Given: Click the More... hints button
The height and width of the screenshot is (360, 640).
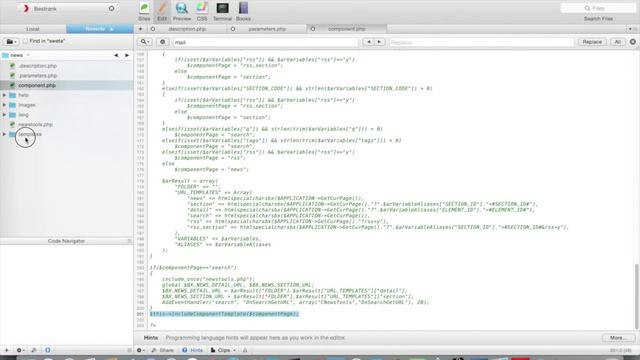Looking at the screenshot, I should click(618, 338).
